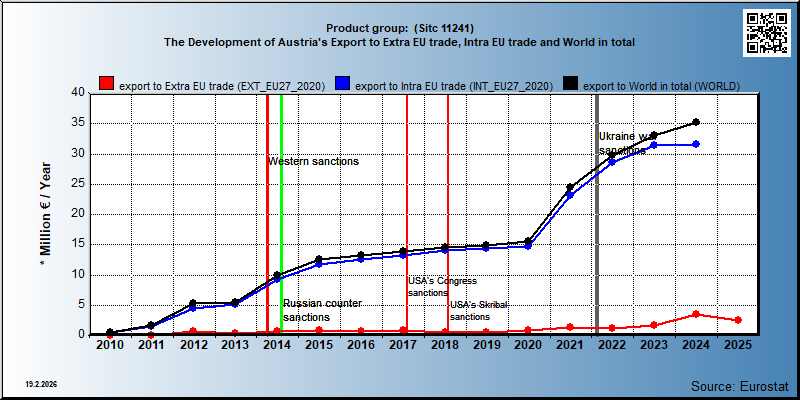Screen dimensions: 800x400
Task: Click the y-axis value 30
Action: [x=78, y=154]
